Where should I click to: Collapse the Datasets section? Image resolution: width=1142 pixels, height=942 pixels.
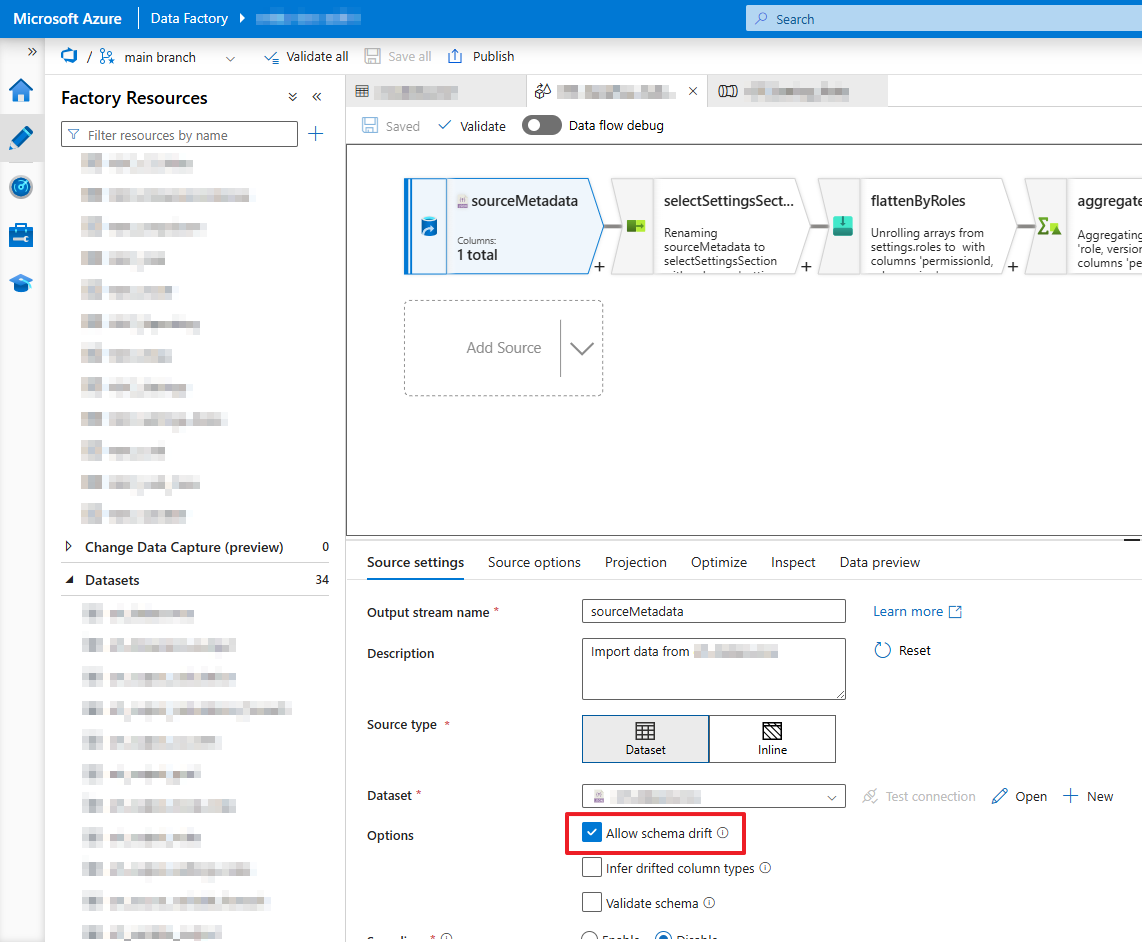point(70,580)
